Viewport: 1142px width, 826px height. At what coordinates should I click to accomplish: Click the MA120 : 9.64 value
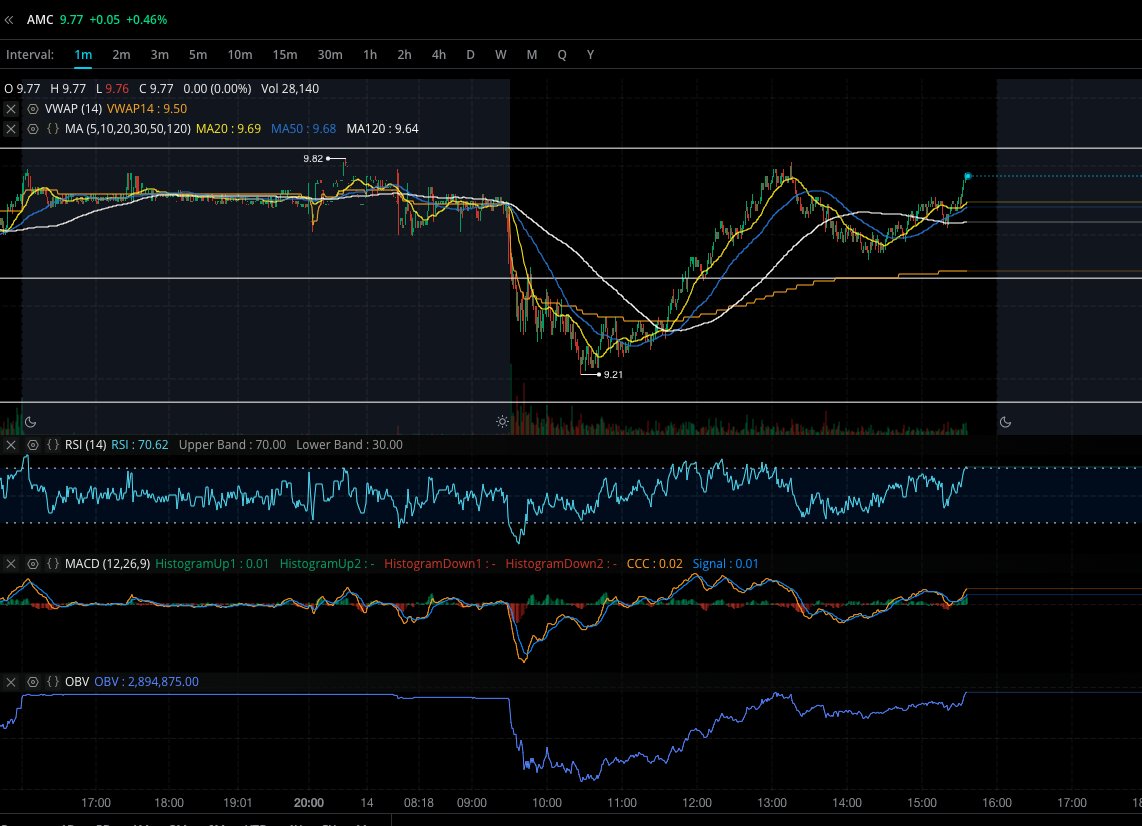point(382,129)
